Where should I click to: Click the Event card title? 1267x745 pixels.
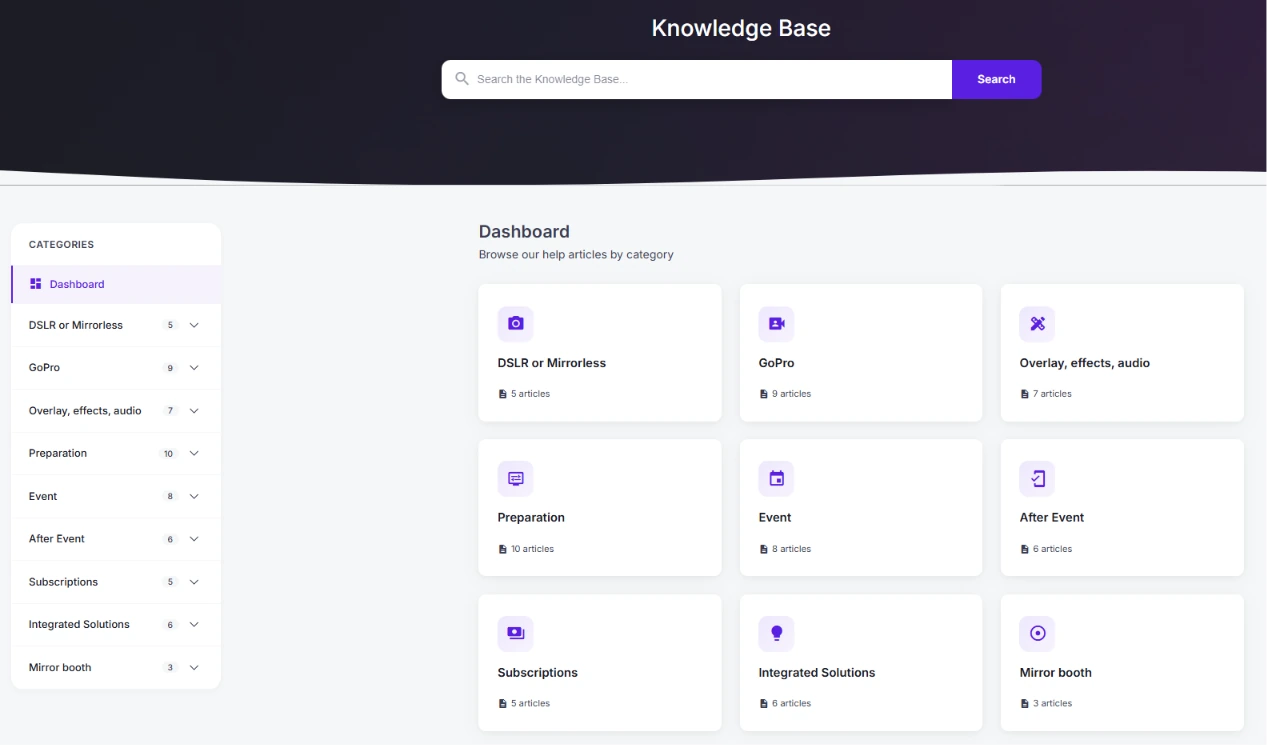click(775, 517)
